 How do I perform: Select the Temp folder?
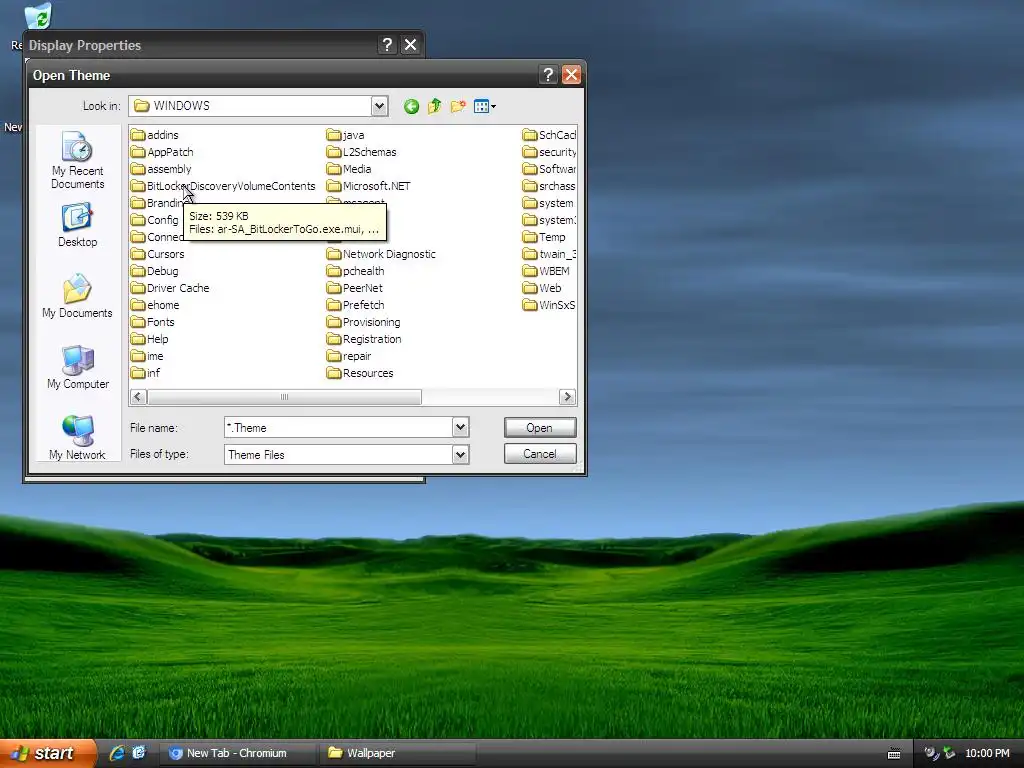pyautogui.click(x=545, y=237)
